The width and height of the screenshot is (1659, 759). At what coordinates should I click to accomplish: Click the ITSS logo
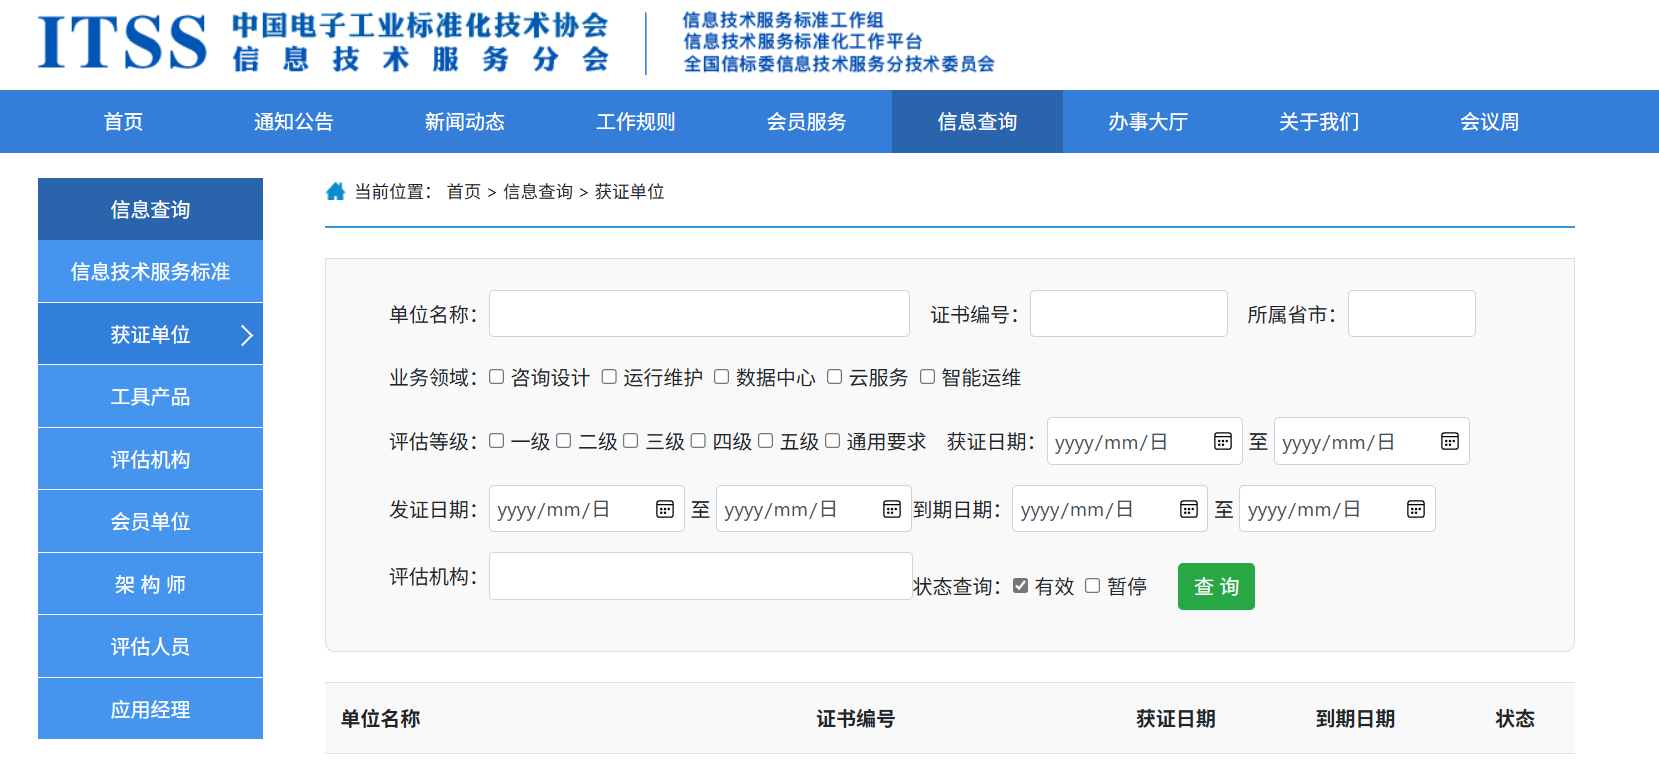click(122, 43)
